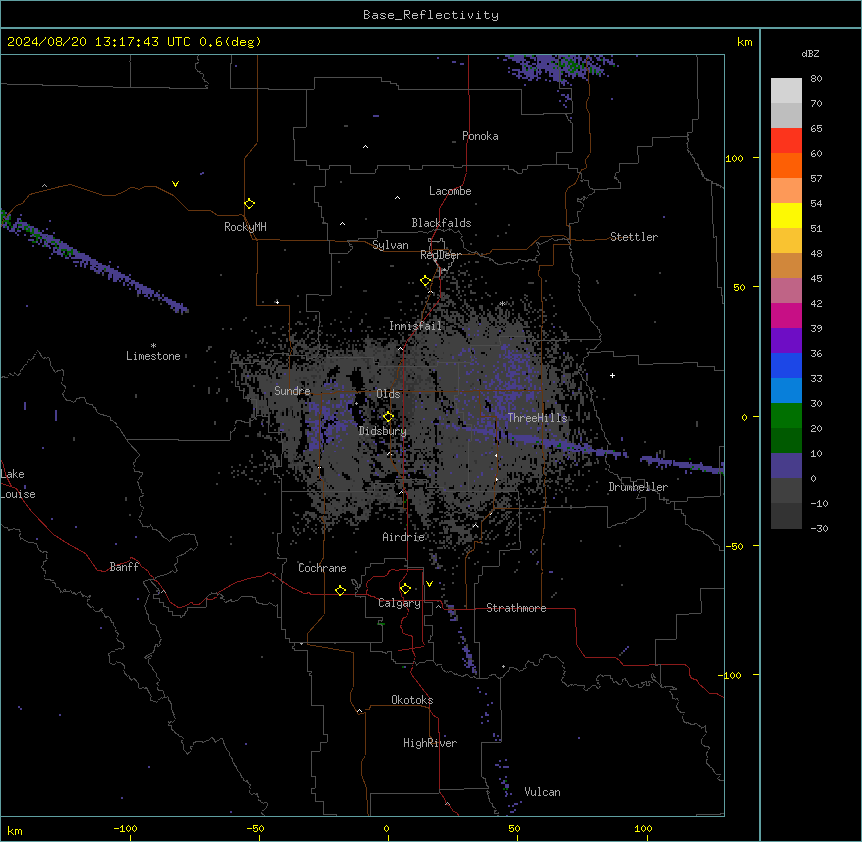Image resolution: width=862 pixels, height=842 pixels.
Task: Pick the yellow legend swatch between 54 and 51
Action: point(786,215)
